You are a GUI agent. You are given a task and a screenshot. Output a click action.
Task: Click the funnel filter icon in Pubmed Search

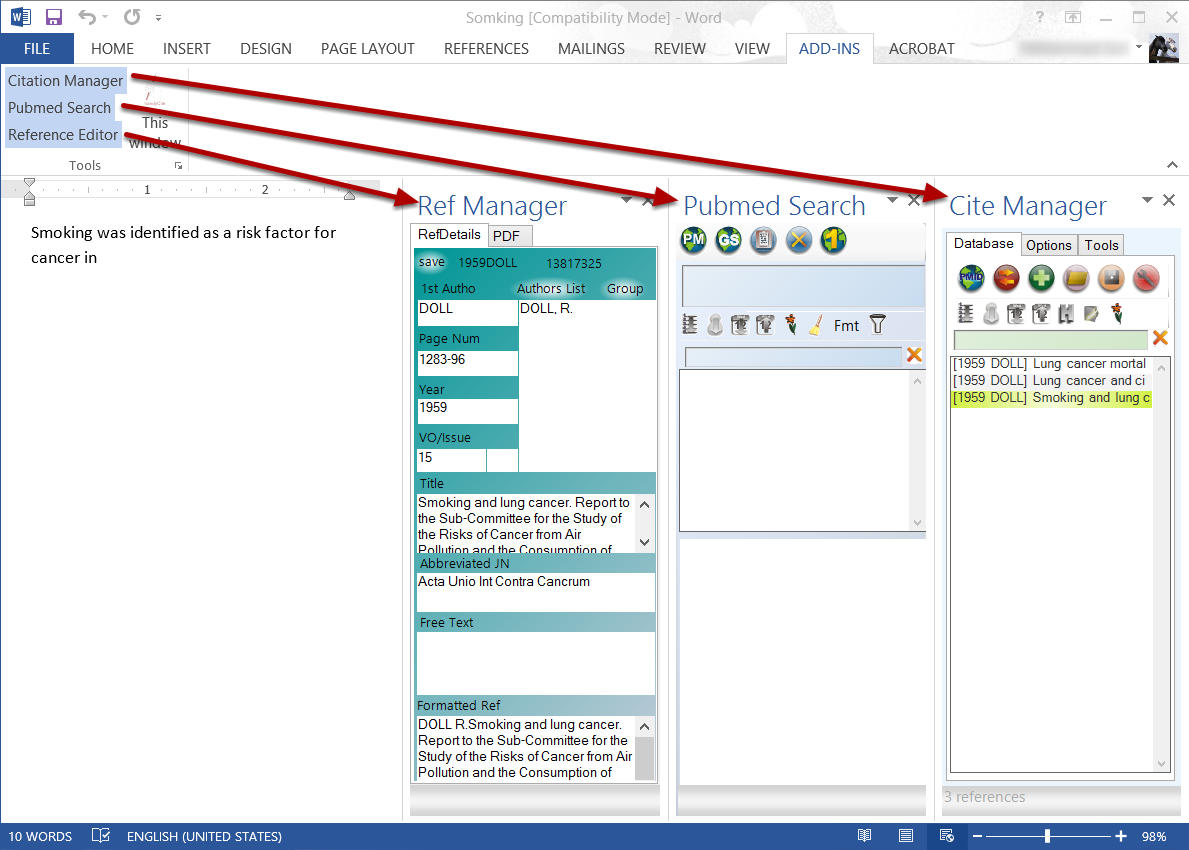pyautogui.click(x=877, y=324)
